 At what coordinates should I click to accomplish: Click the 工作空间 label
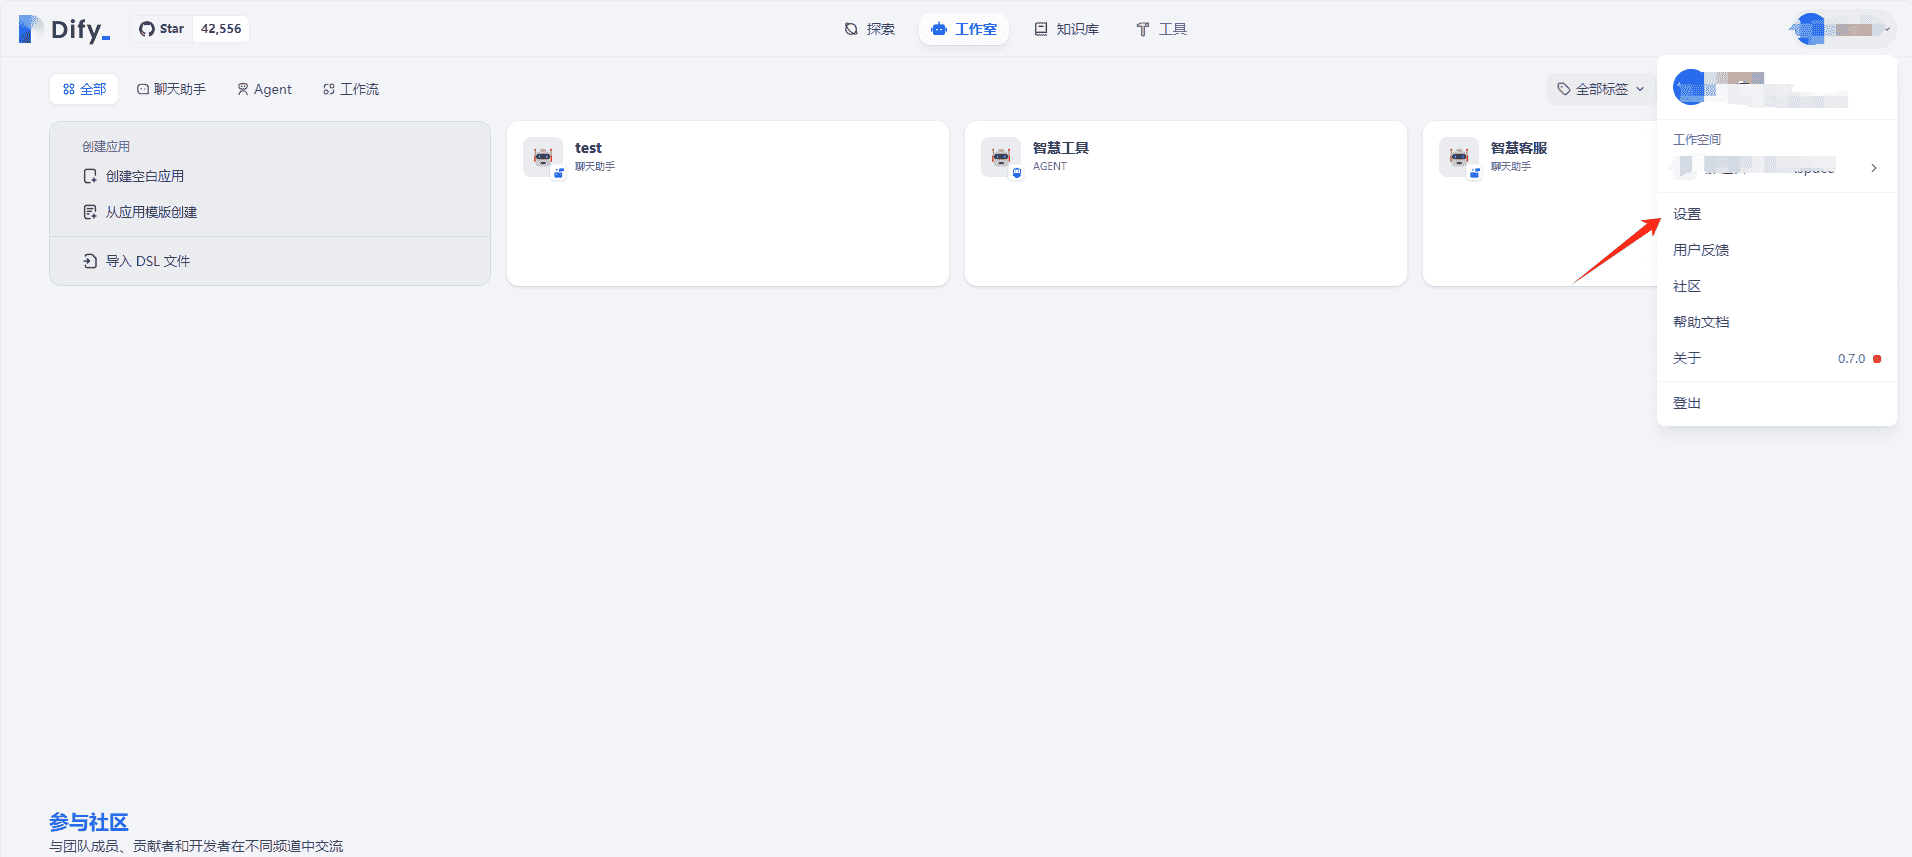tap(1697, 140)
